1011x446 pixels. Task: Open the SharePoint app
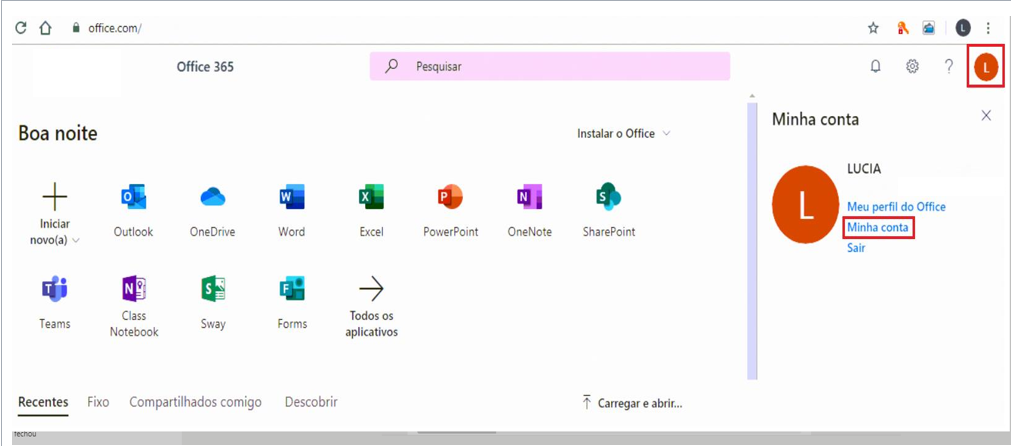[x=609, y=211]
